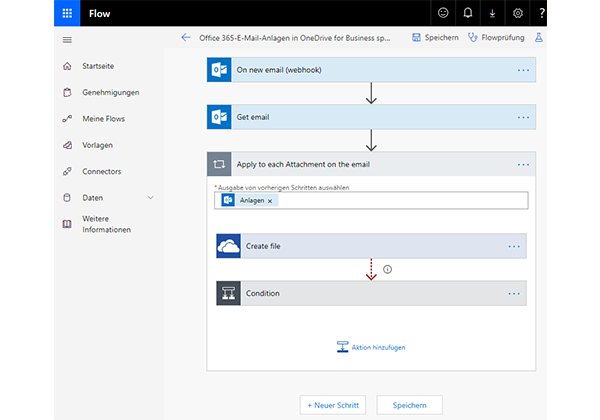
Task: Click the Daten database icon
Action: 67,198
